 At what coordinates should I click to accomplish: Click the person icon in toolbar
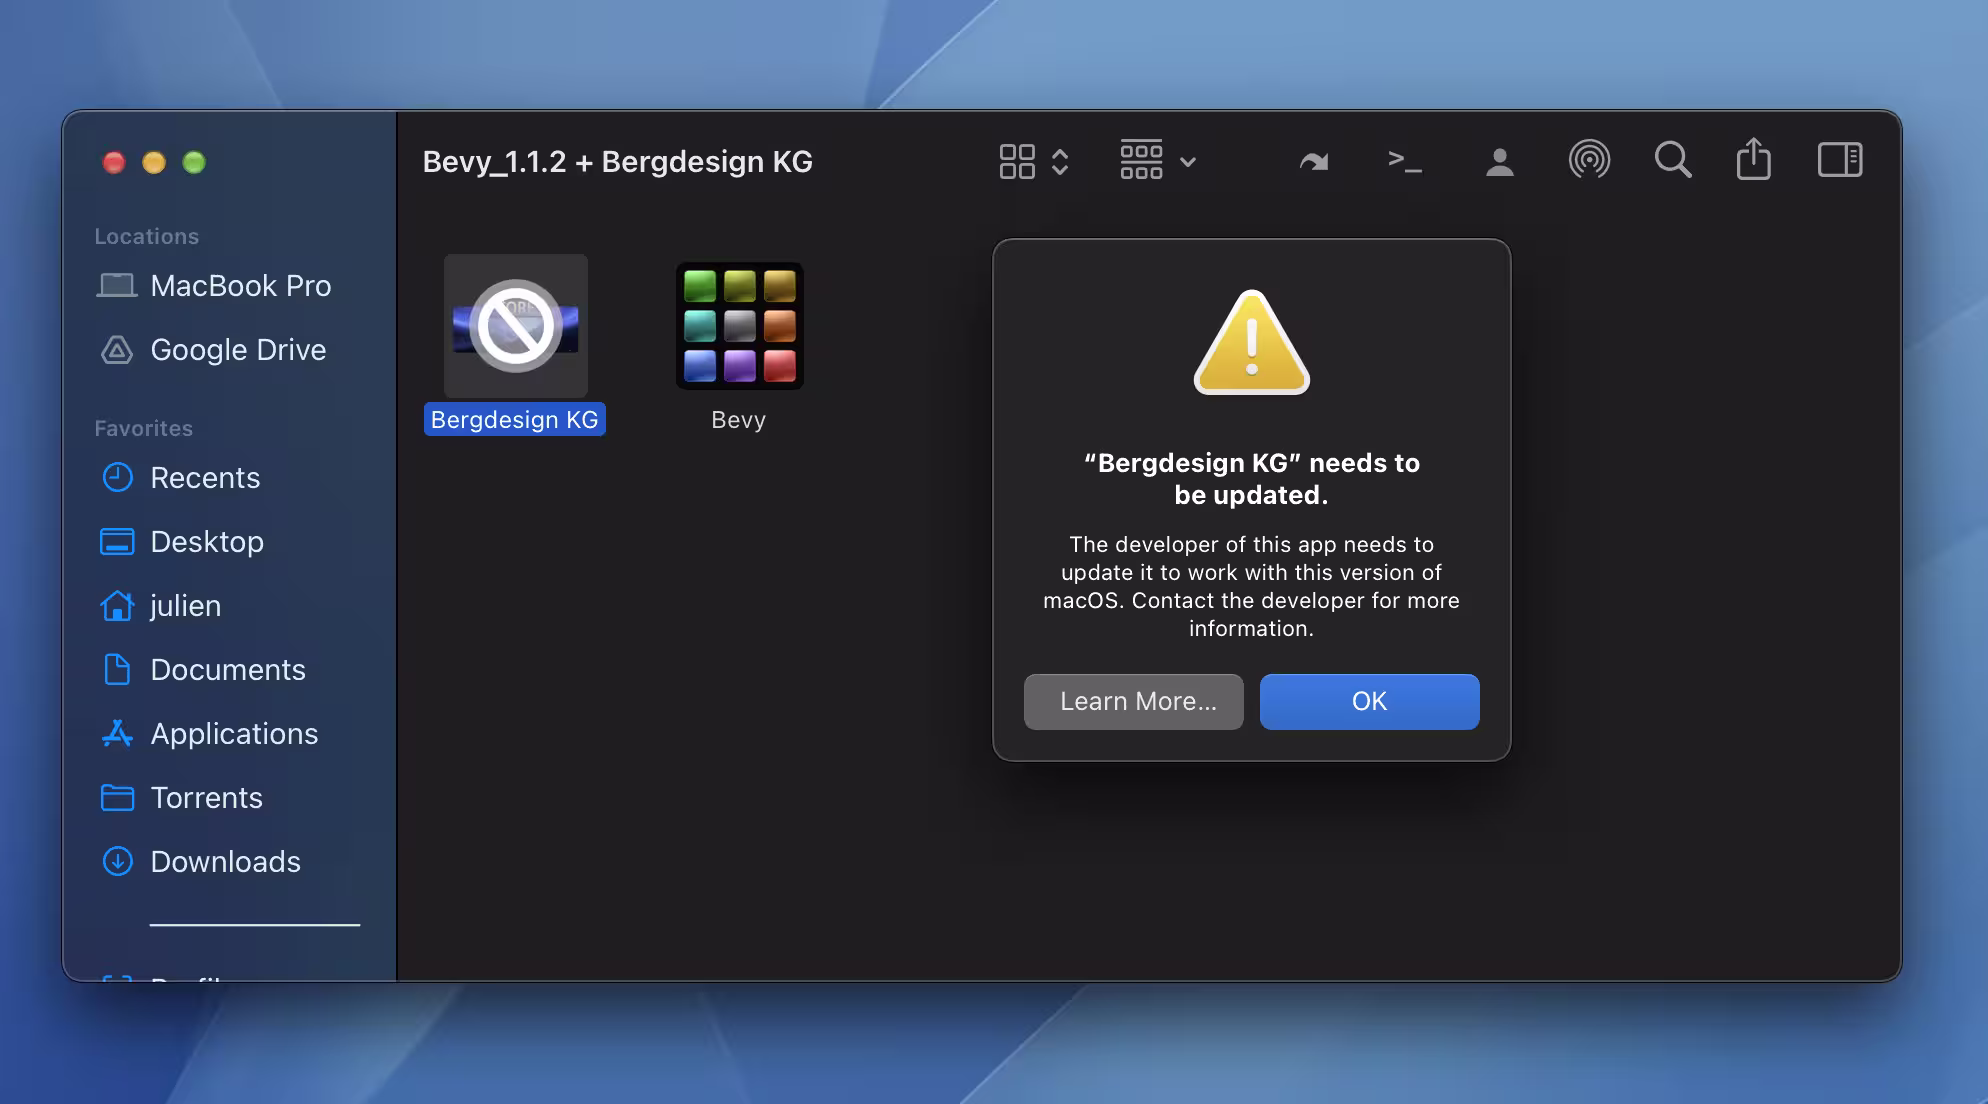click(1499, 161)
